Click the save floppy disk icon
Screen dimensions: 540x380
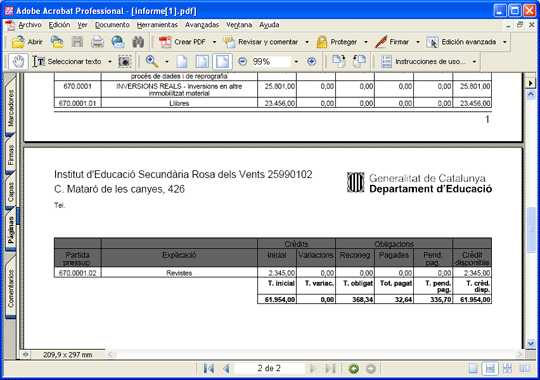coord(77,42)
